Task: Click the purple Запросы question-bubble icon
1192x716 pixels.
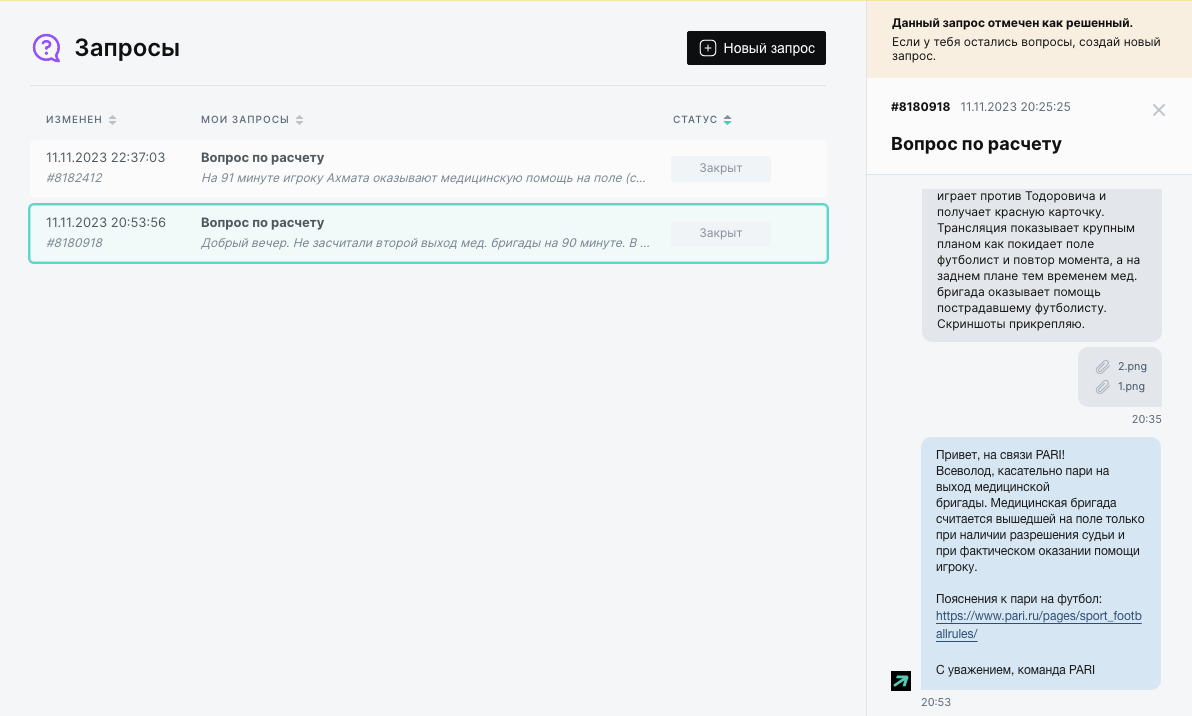Action: click(x=46, y=48)
